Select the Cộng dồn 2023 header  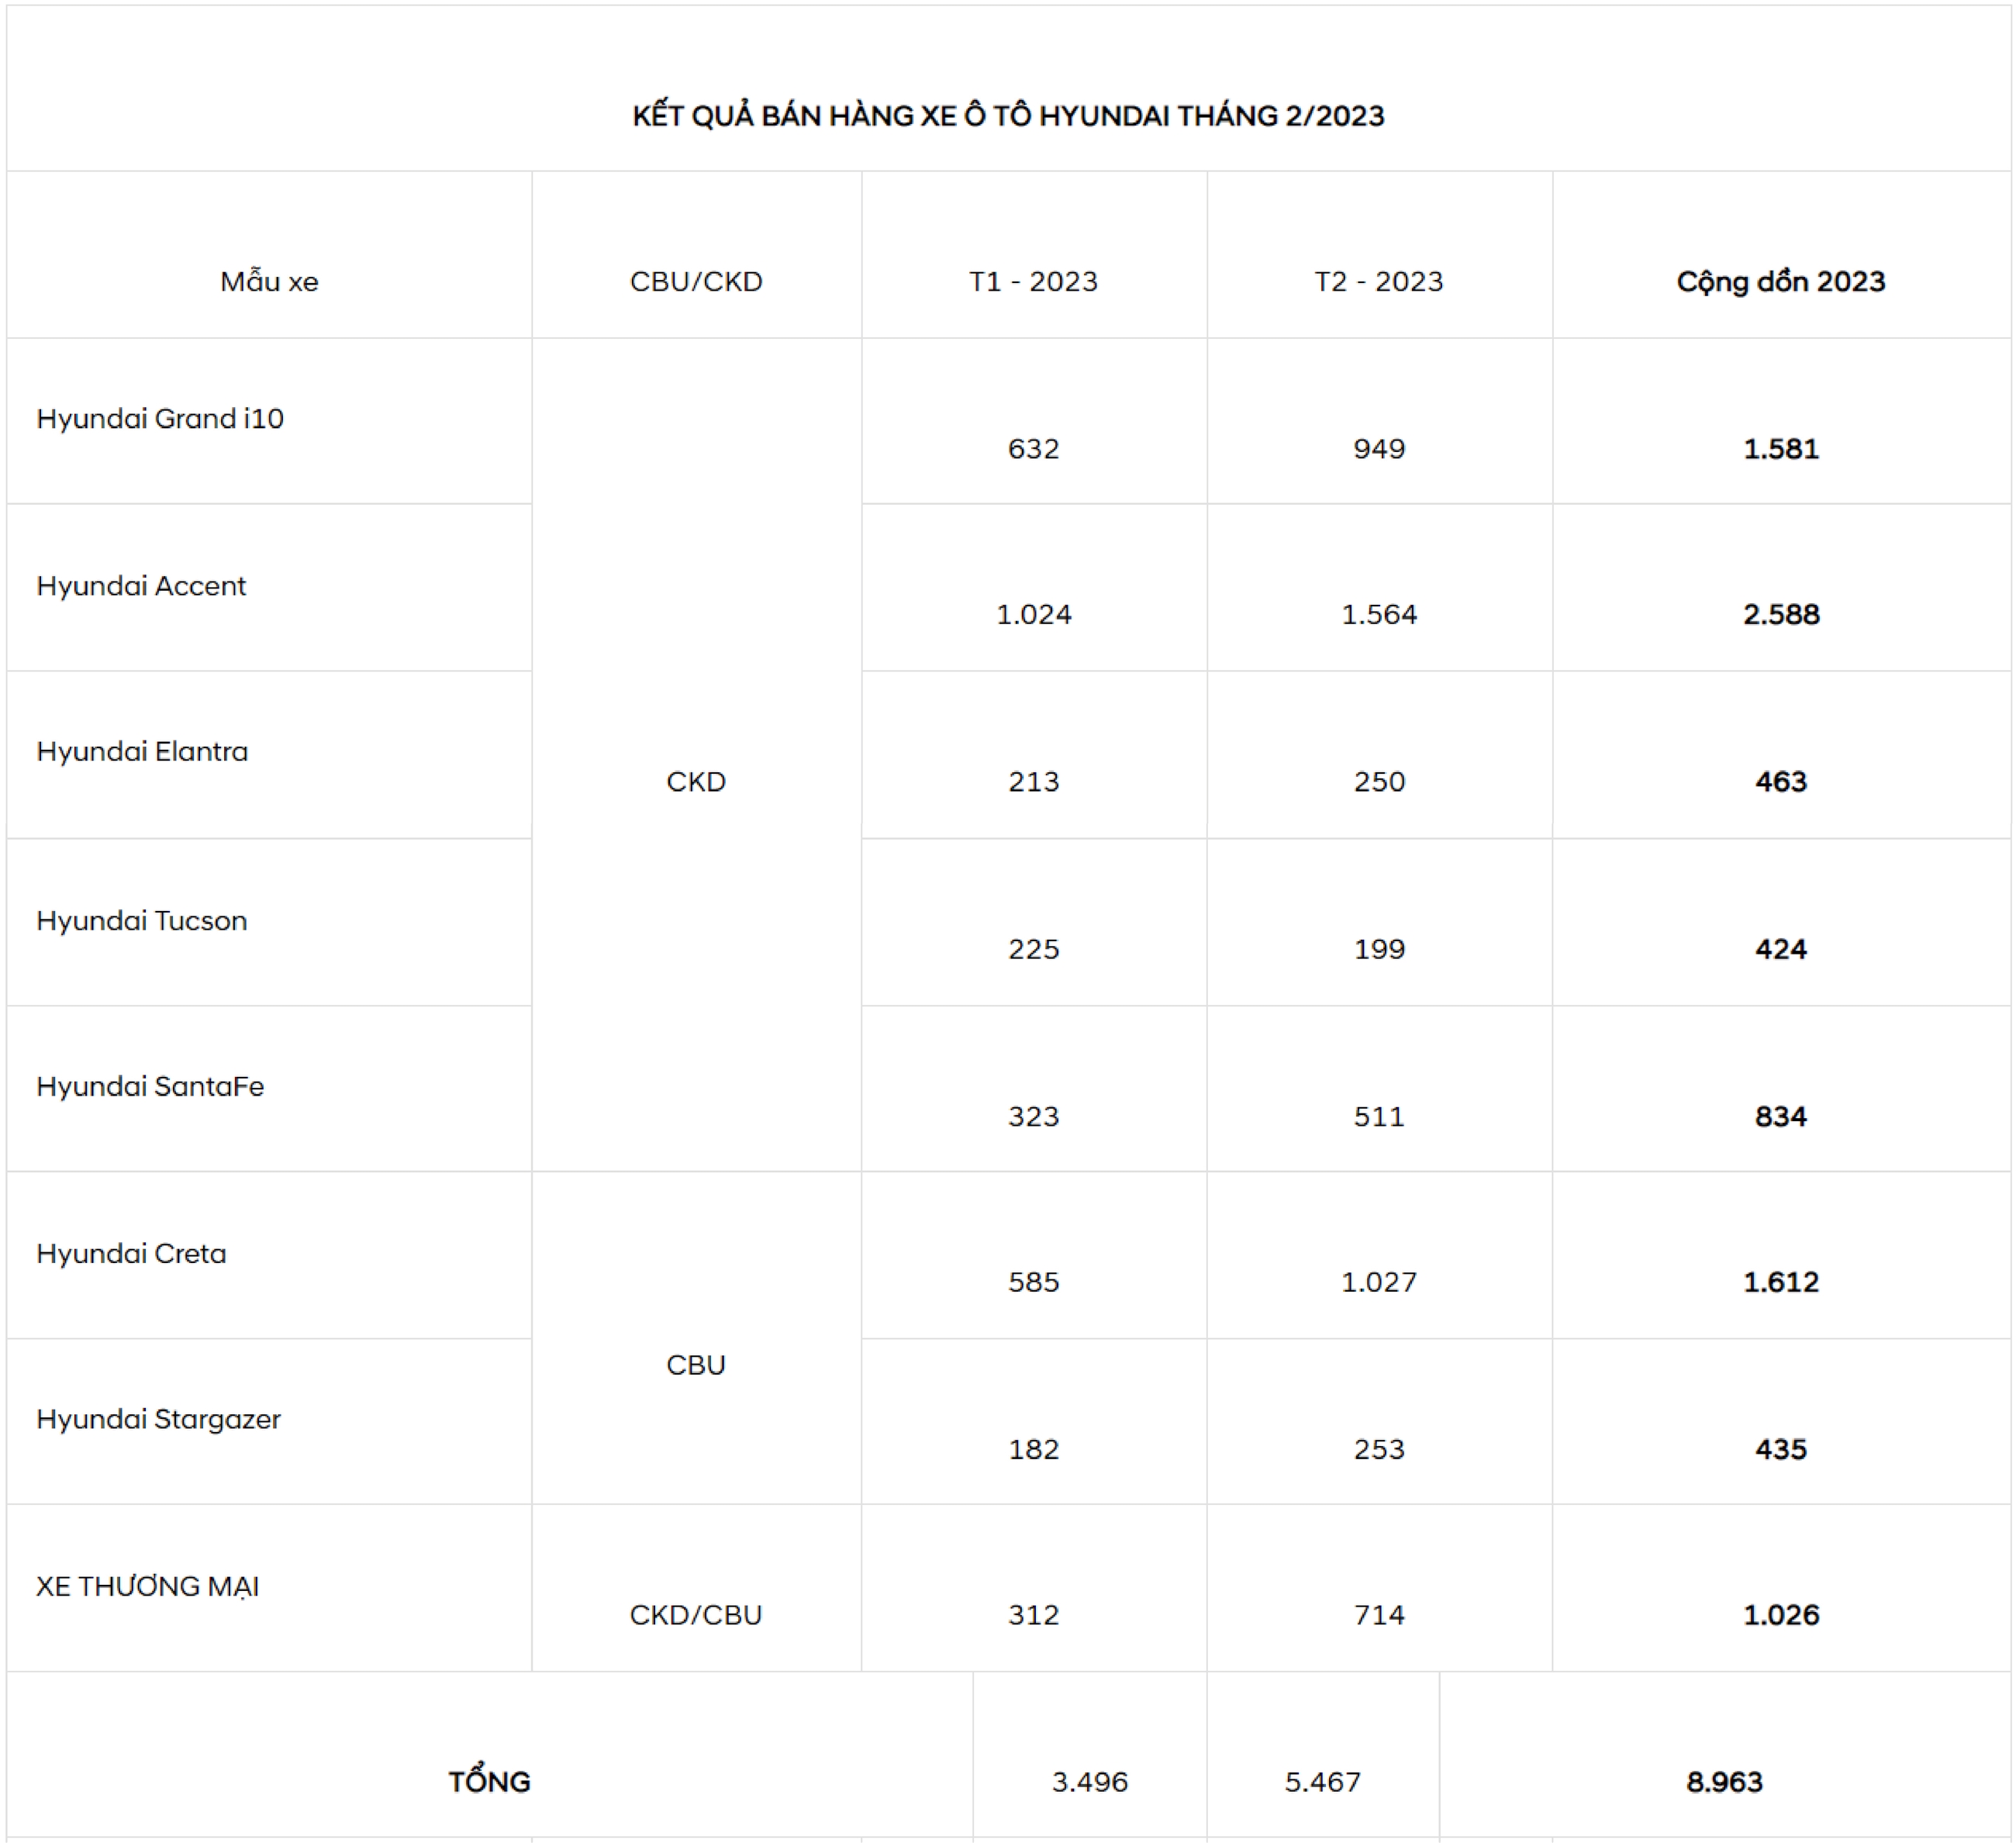coord(1781,282)
